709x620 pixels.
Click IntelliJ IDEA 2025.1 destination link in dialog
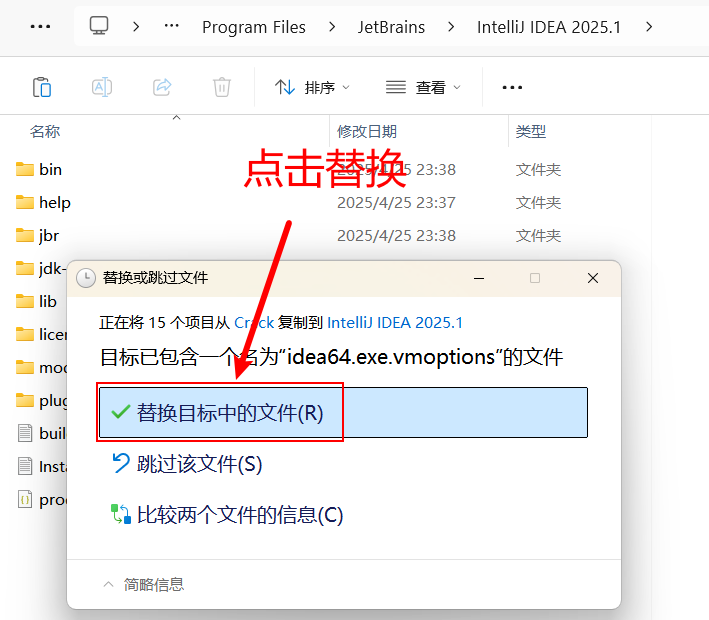coord(395,323)
